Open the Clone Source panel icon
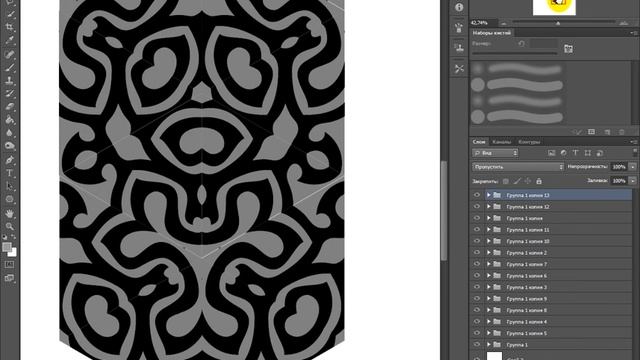The image size is (640, 360). [459, 48]
